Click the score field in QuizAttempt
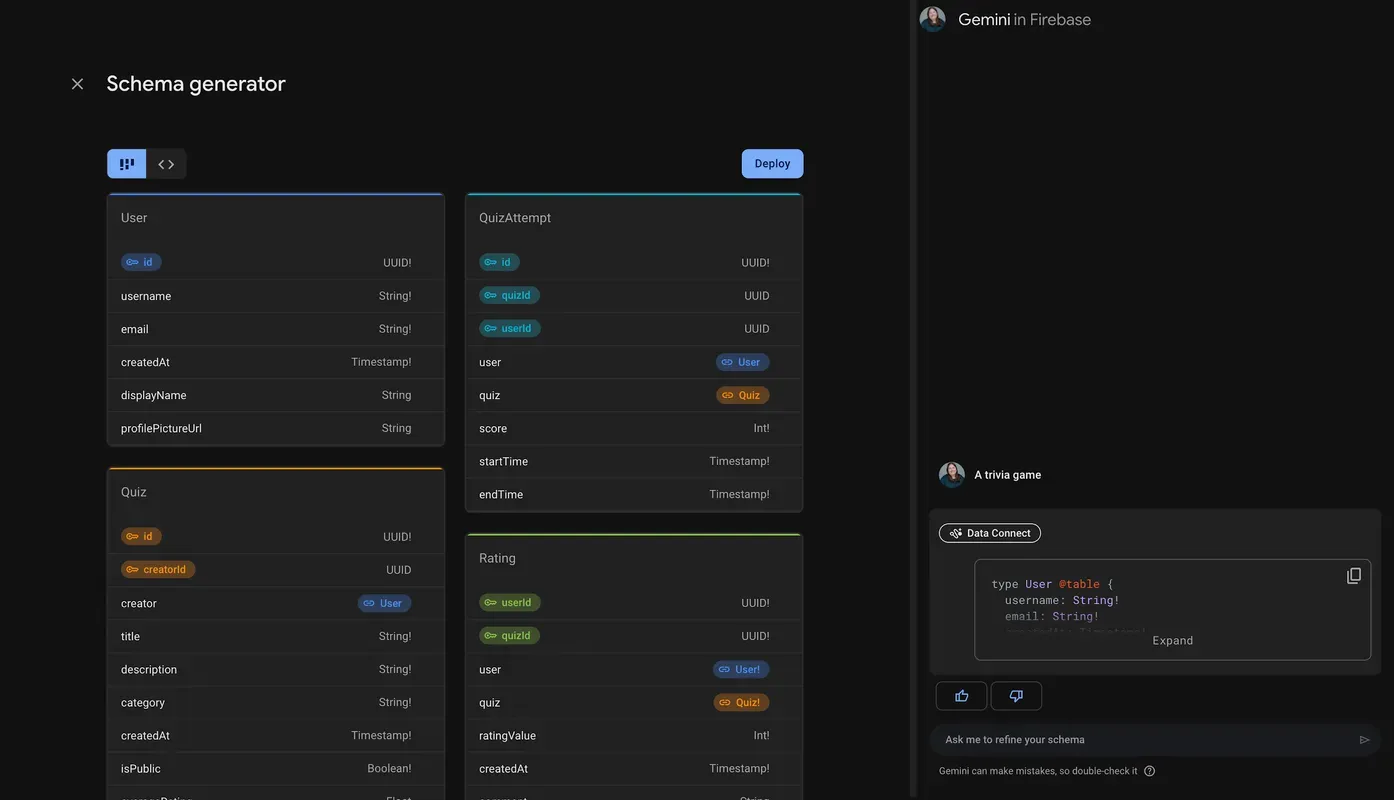Viewport: 1394px width, 800px height. pyautogui.click(x=634, y=428)
